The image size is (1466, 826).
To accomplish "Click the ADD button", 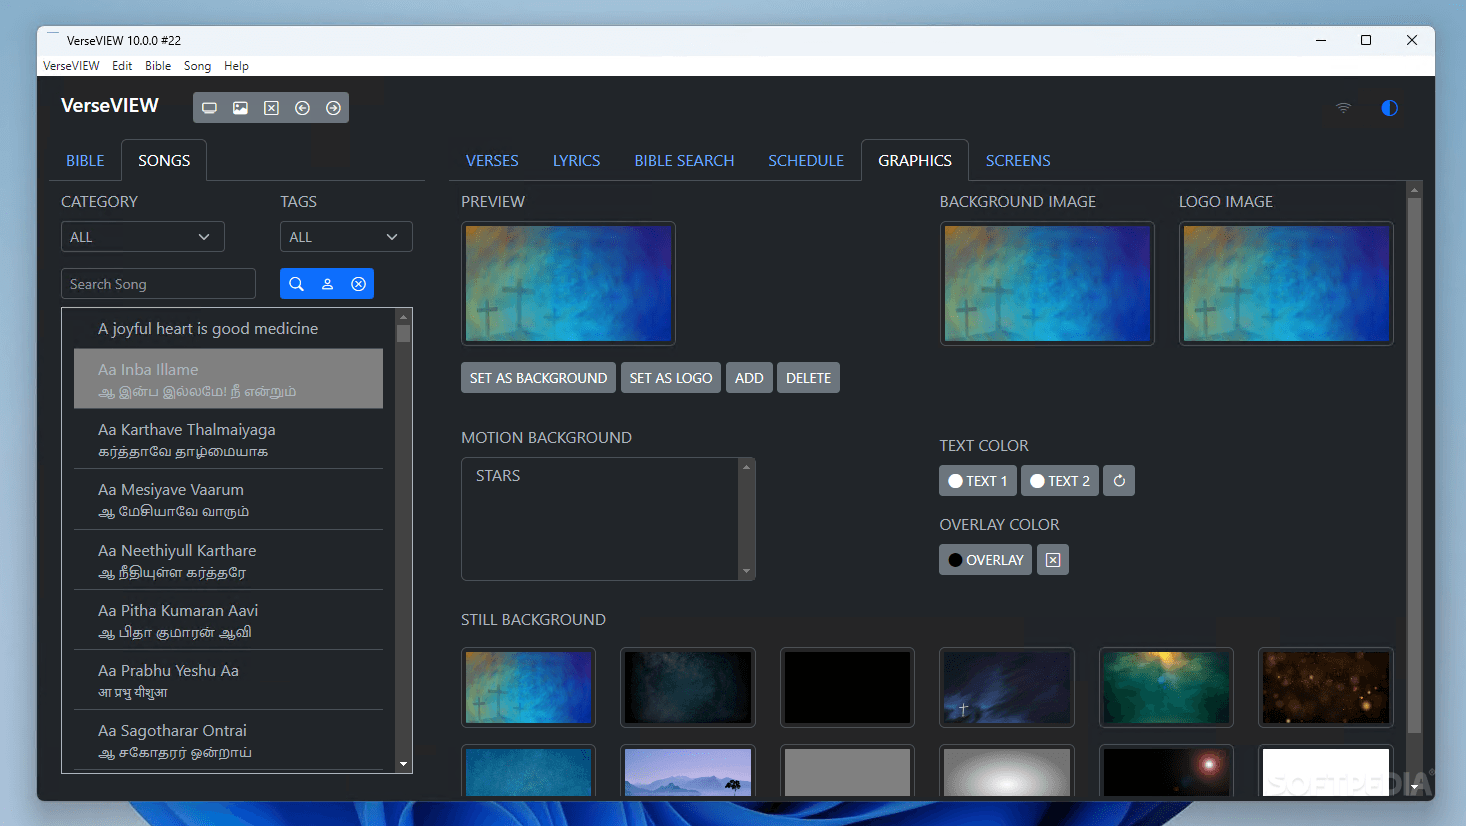I will coord(749,378).
